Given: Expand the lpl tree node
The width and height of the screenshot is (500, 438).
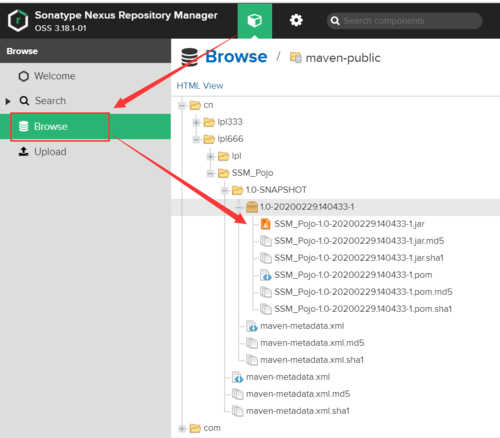Looking at the screenshot, I should (210, 156).
